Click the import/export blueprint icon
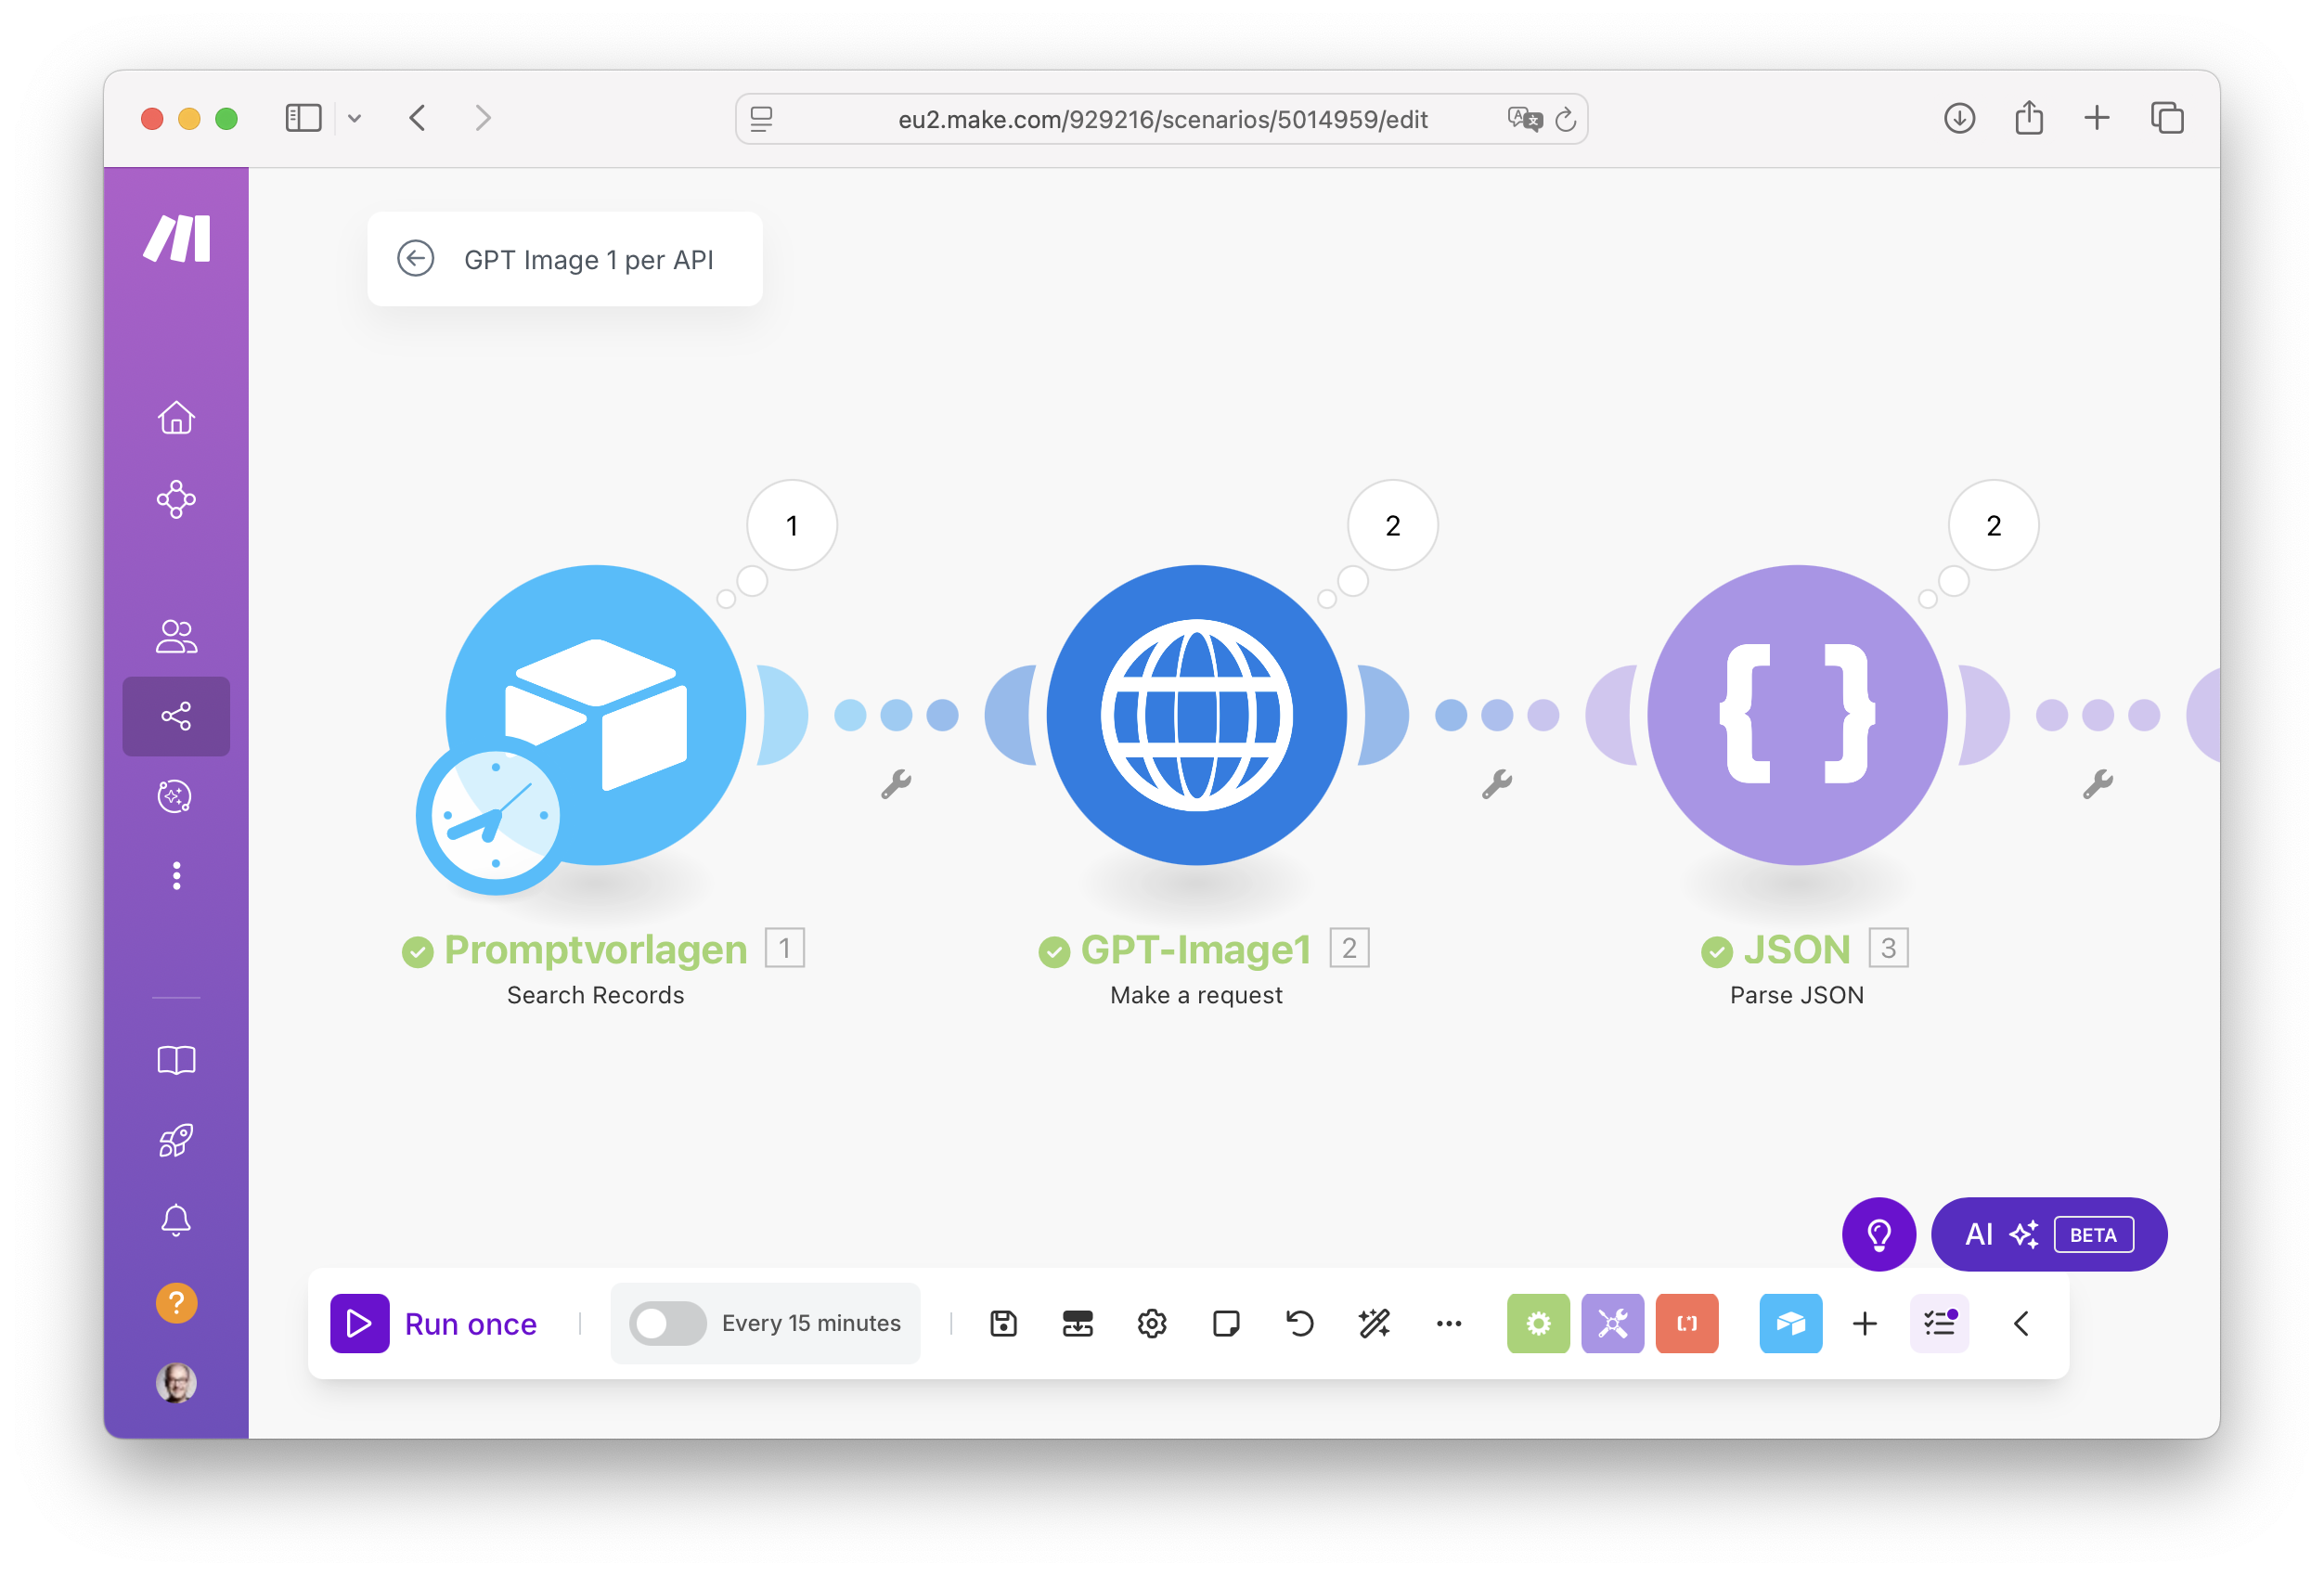The height and width of the screenshot is (1576, 2324). pyautogui.click(x=1077, y=1324)
